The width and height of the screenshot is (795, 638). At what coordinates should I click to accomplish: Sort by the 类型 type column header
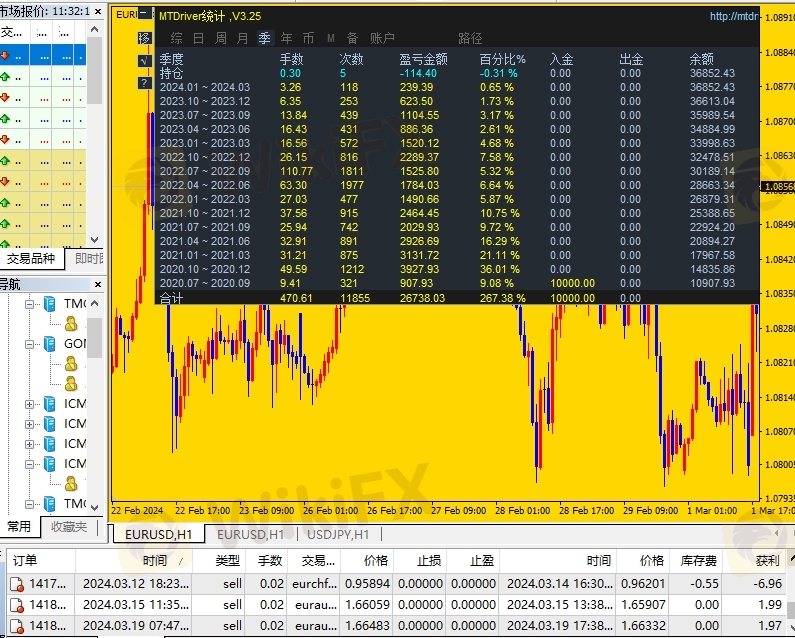(x=219, y=560)
